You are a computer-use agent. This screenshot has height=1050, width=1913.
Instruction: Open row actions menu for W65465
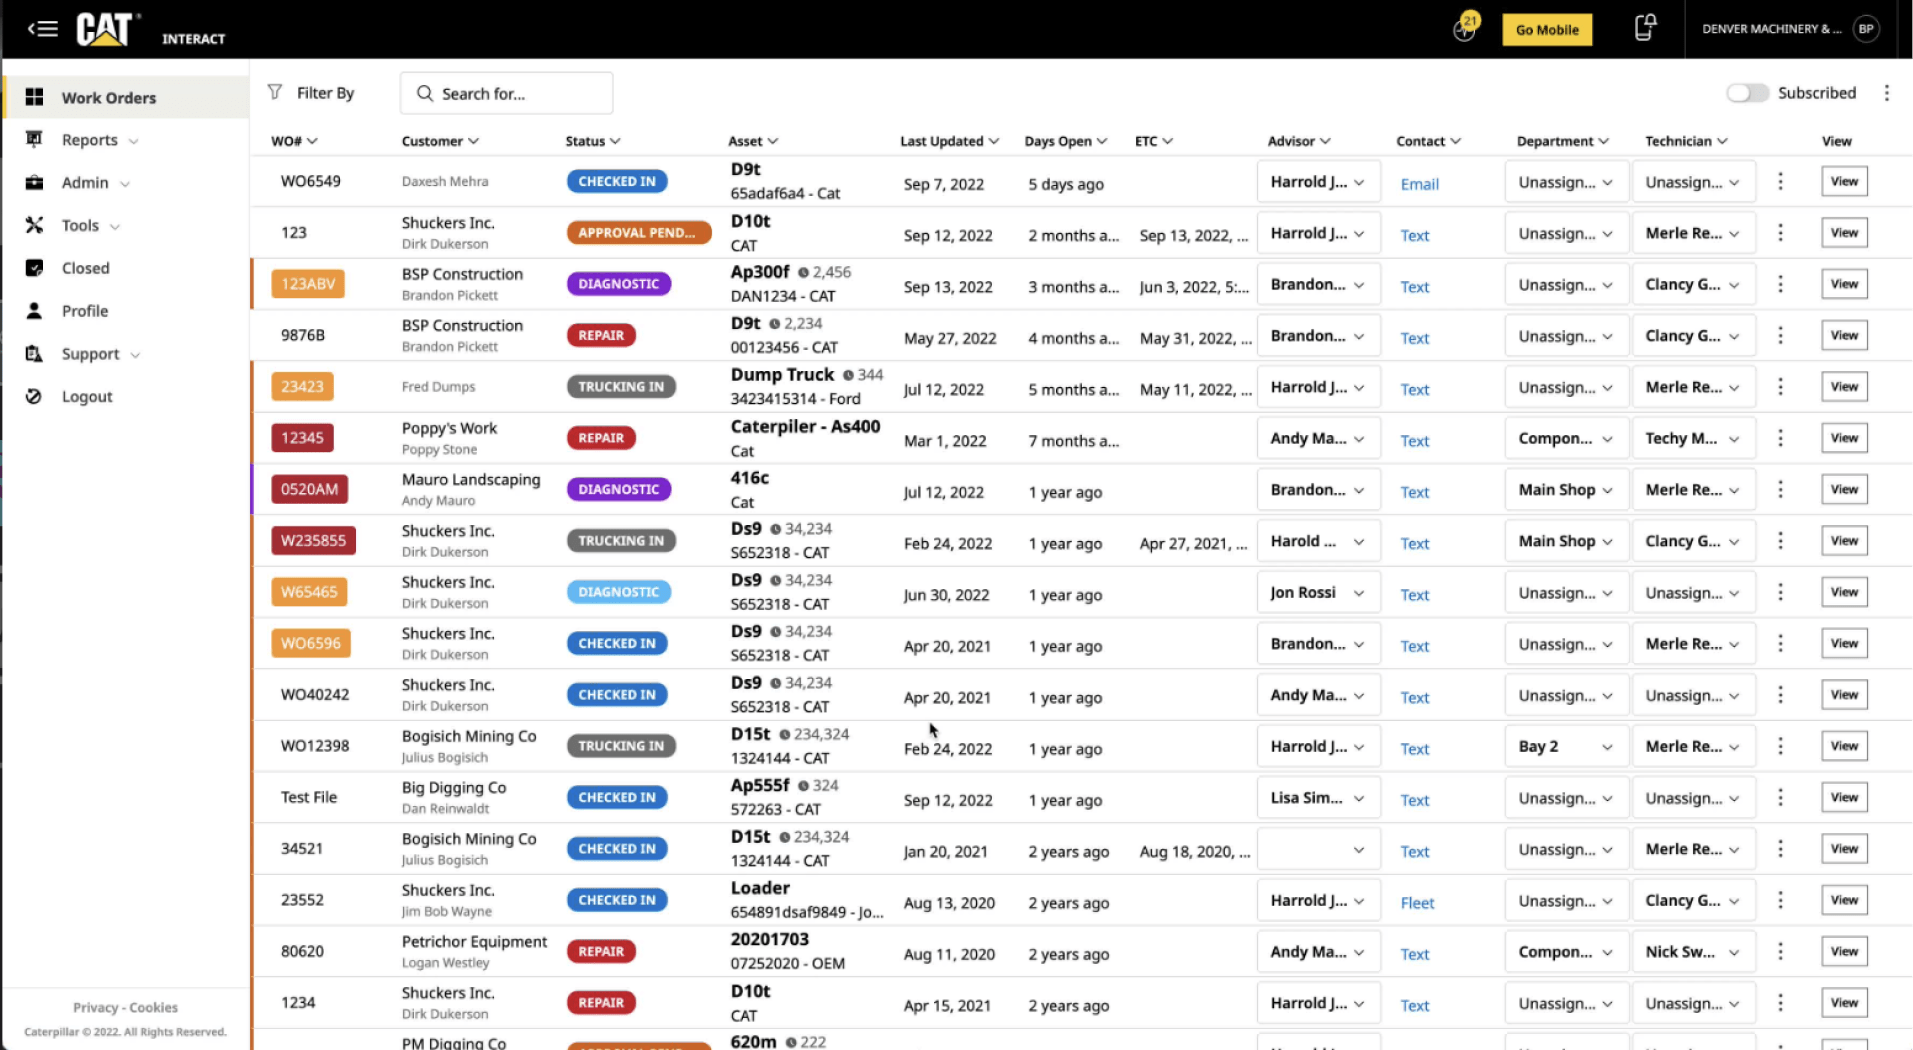coord(1780,592)
